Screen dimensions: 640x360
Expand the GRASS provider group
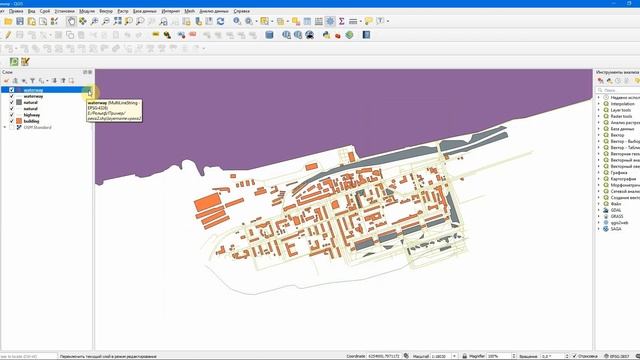599,216
